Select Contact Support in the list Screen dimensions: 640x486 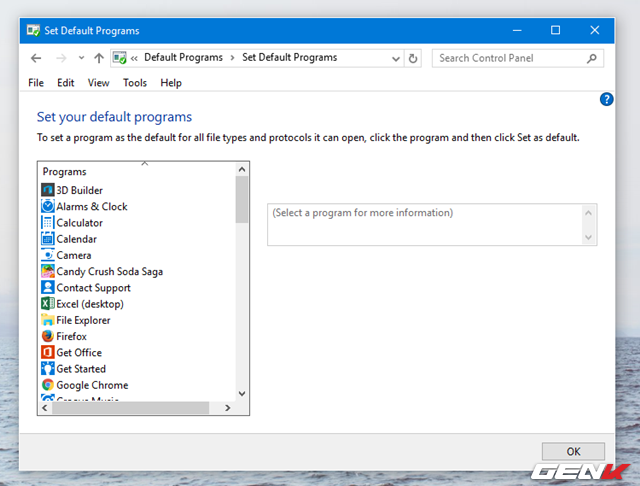pyautogui.click(x=93, y=288)
